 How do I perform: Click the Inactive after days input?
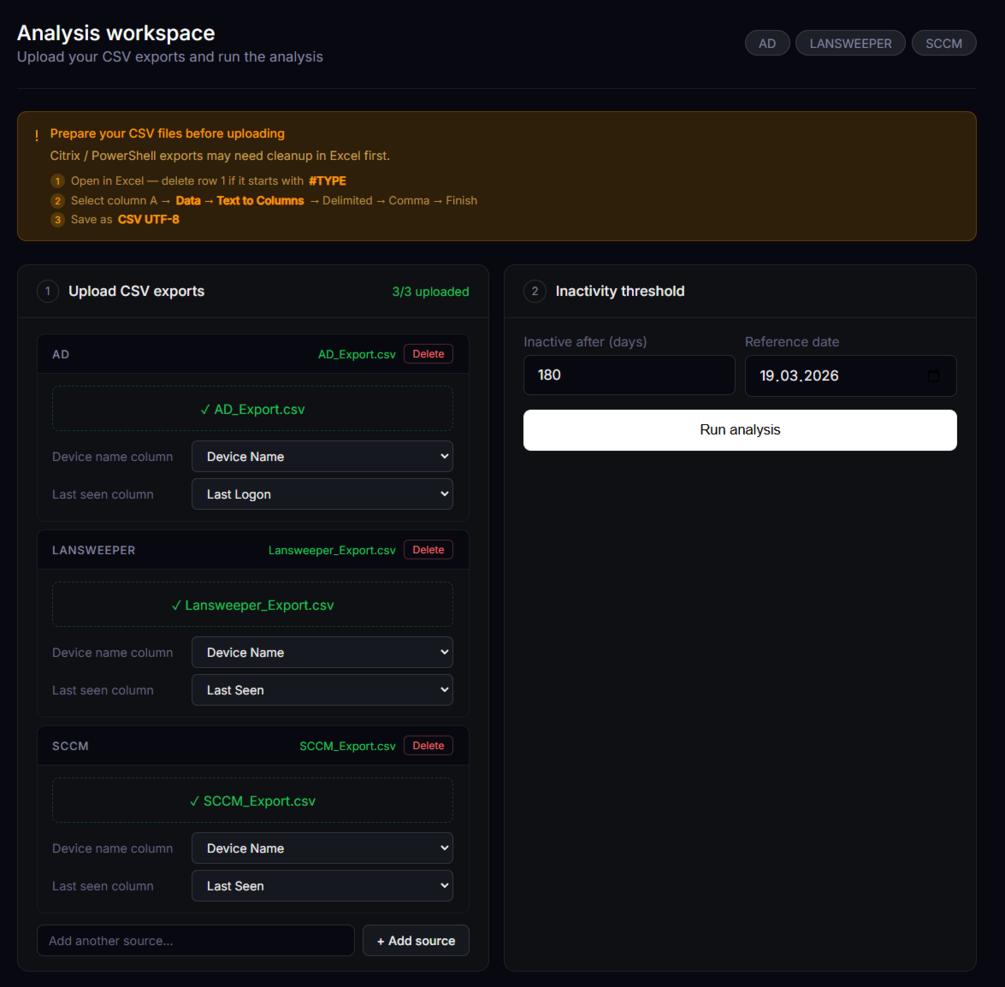point(629,376)
